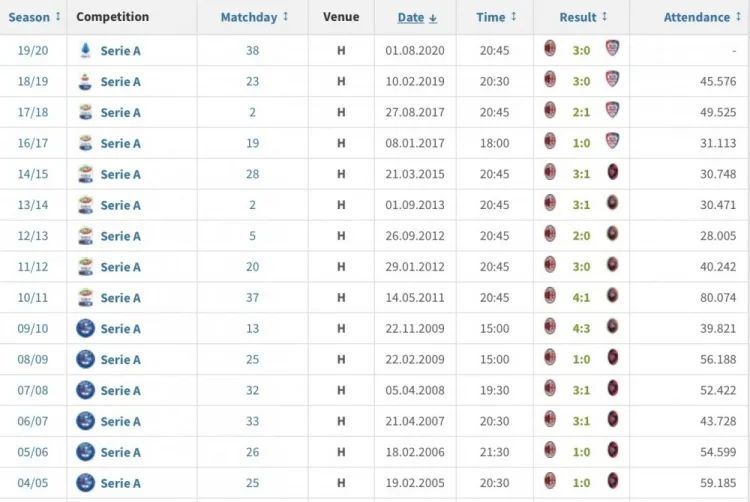
Task: Open matchday 37 link in 10/11 row
Action: point(253,298)
